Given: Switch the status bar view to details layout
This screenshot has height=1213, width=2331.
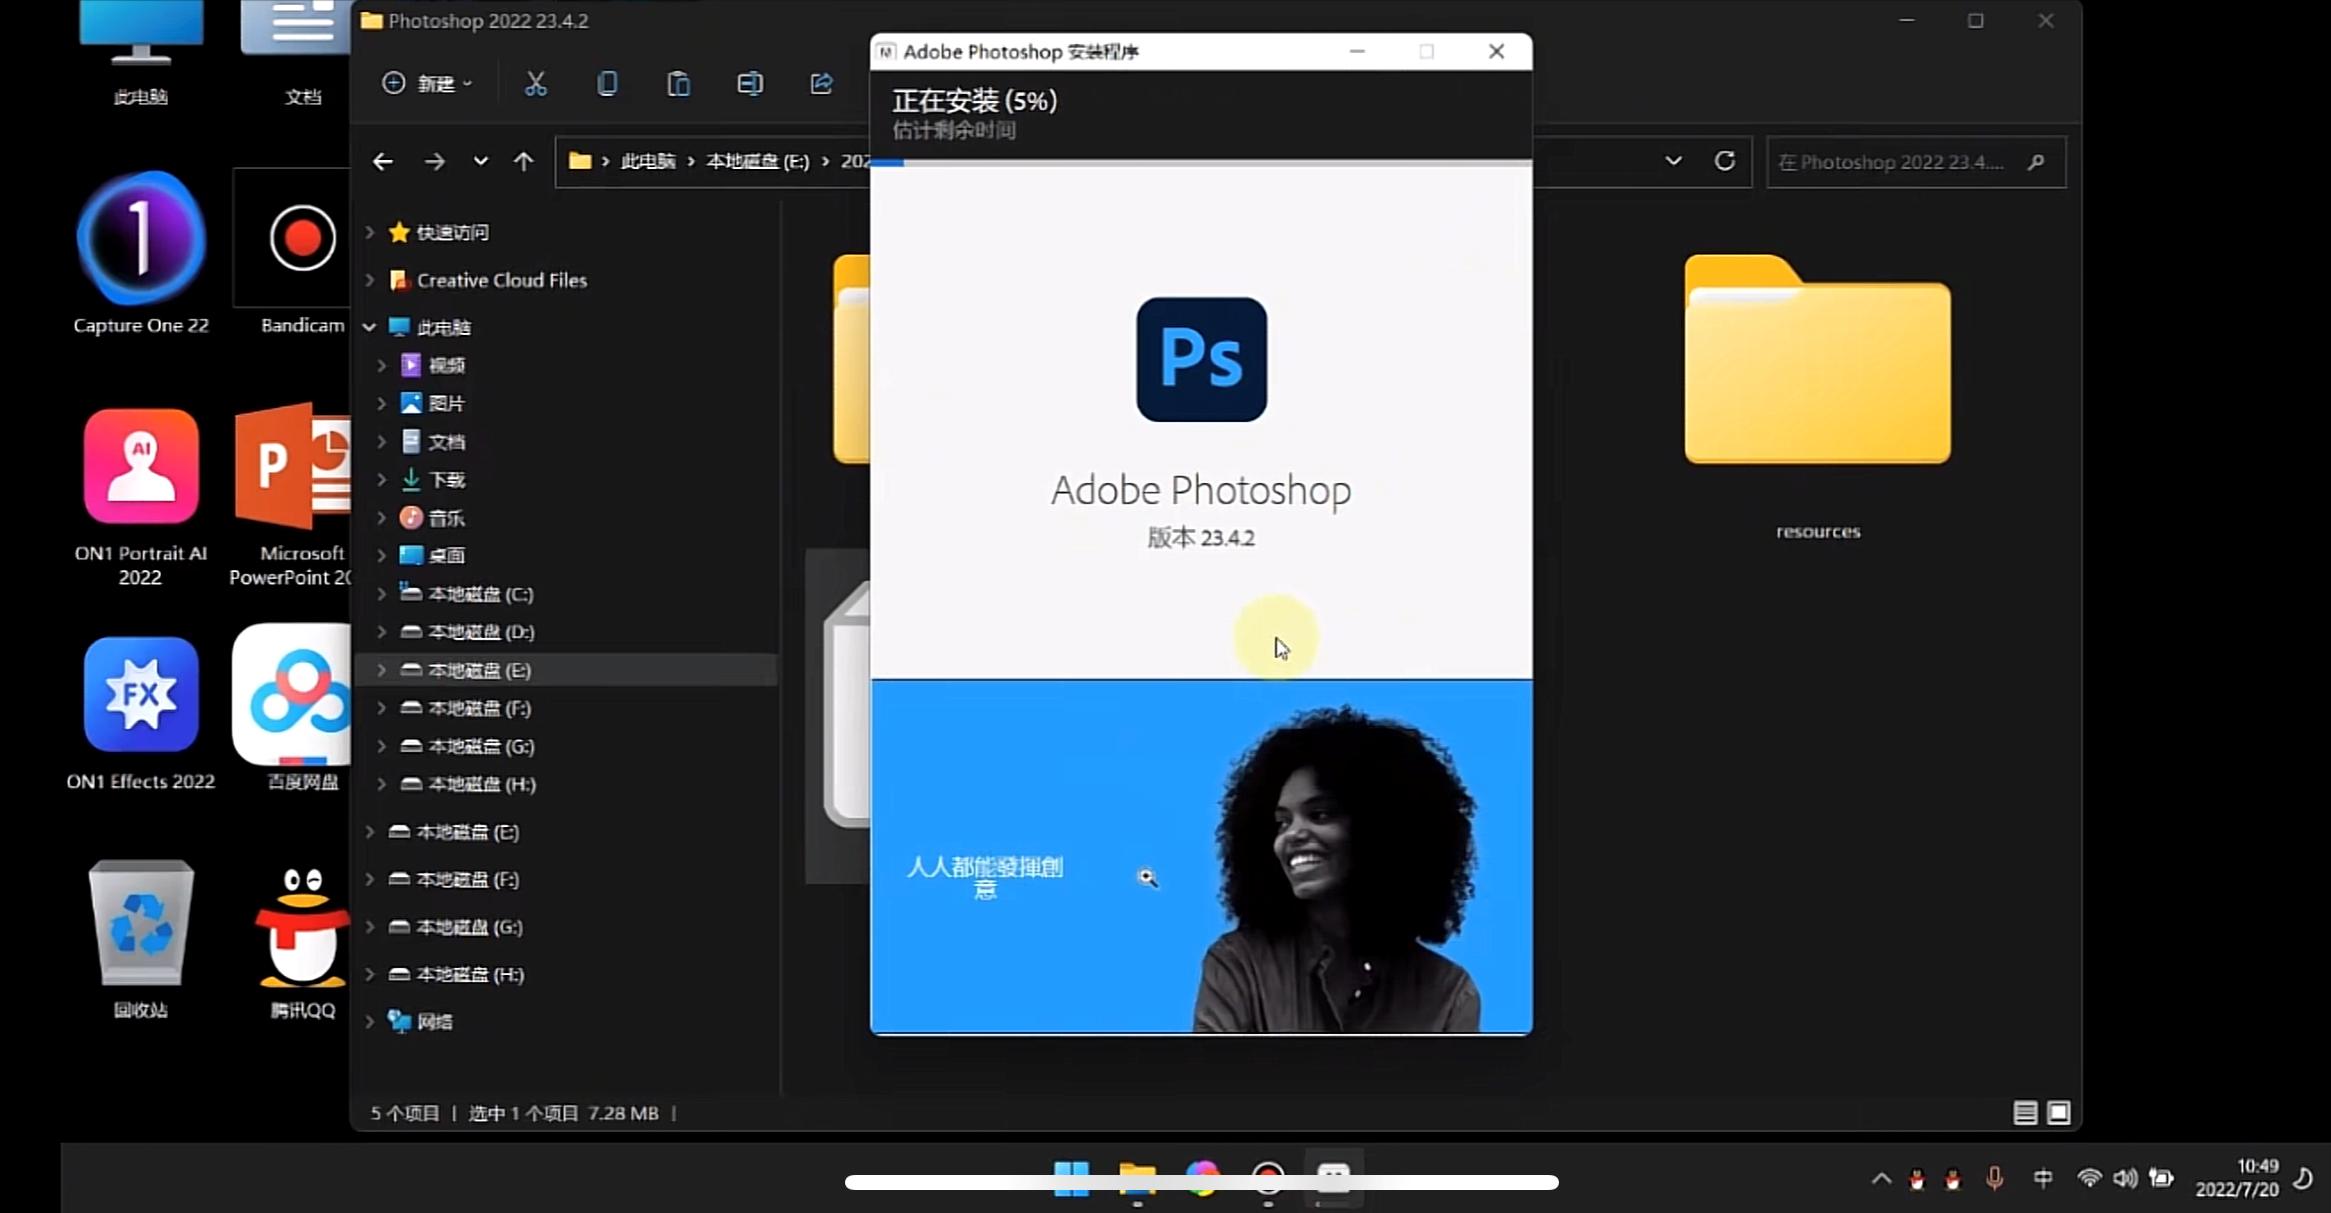Looking at the screenshot, I should pos(2025,1111).
